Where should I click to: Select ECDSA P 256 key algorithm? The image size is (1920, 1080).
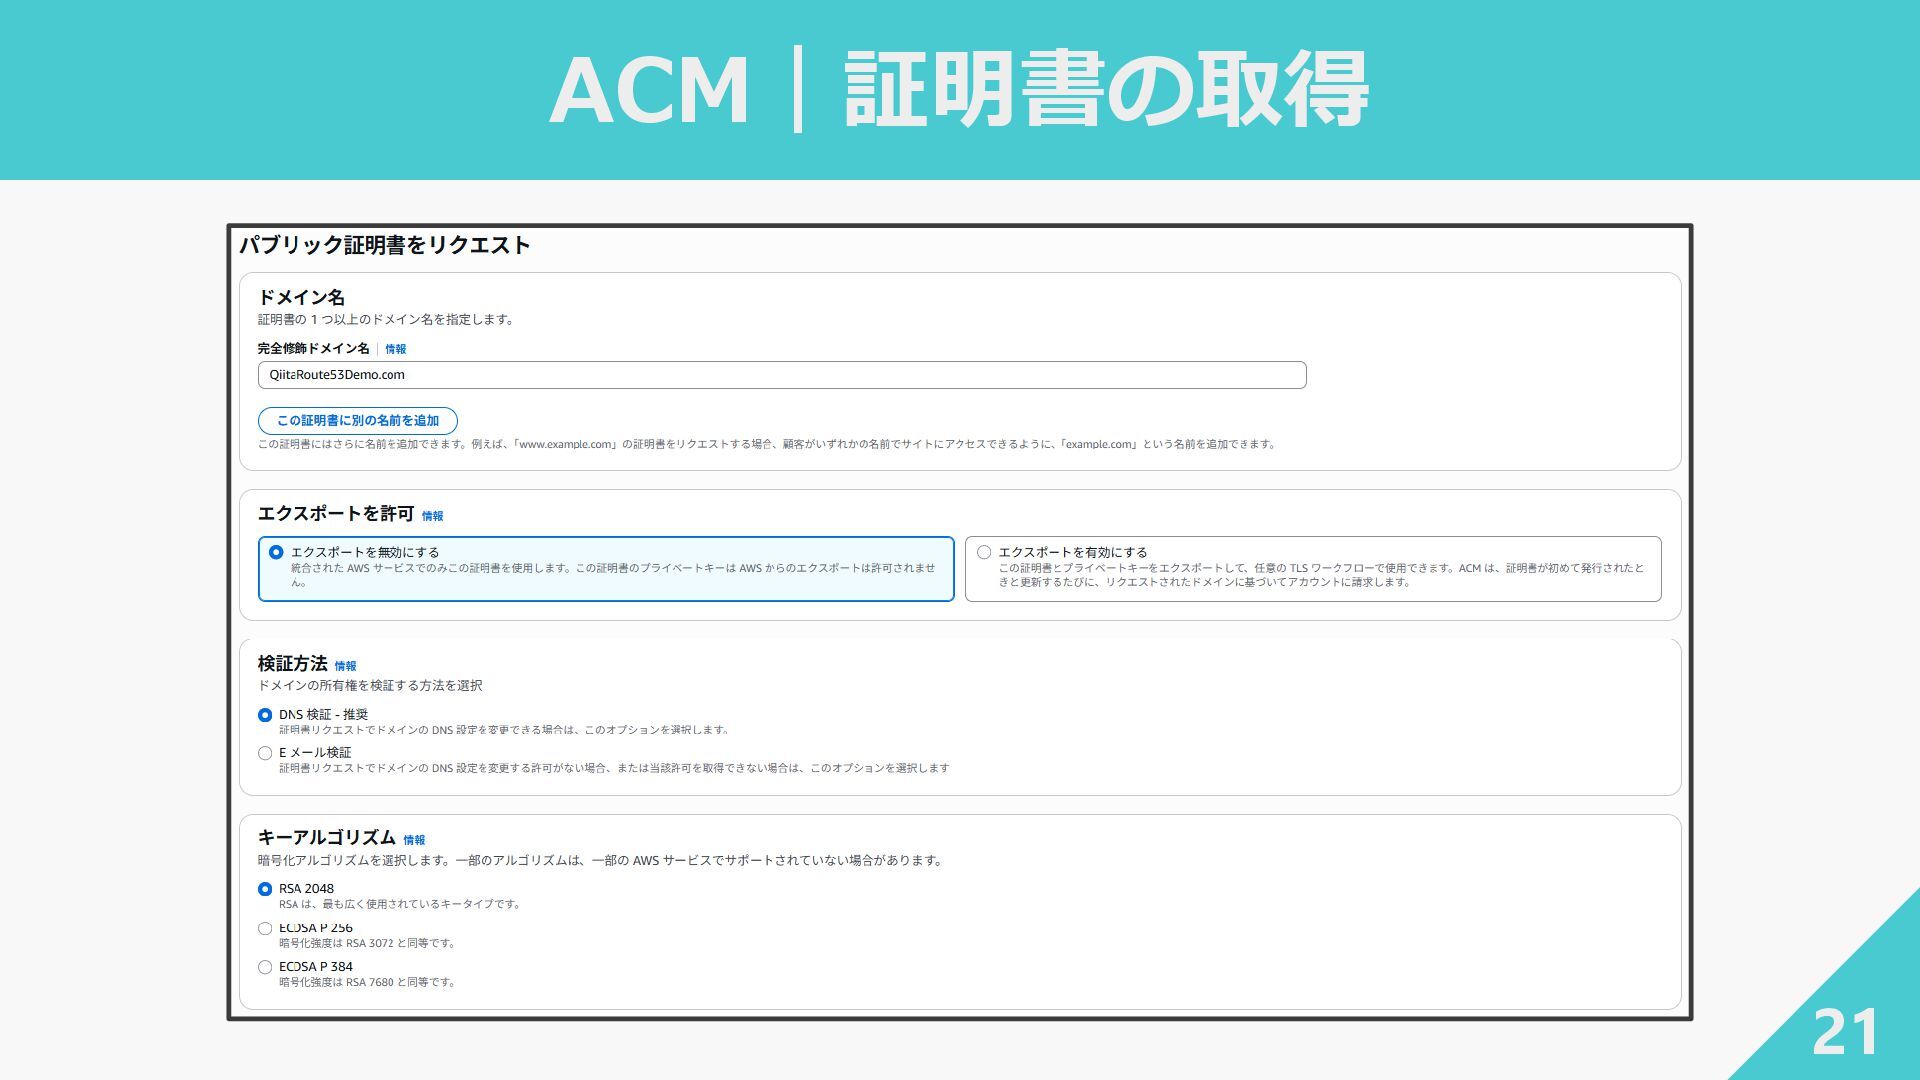tap(265, 928)
